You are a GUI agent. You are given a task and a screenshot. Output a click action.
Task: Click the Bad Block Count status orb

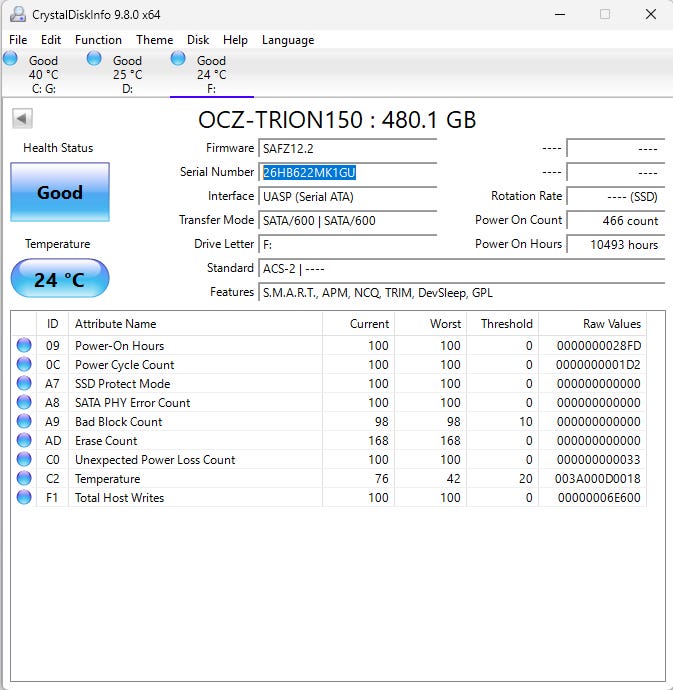24,422
